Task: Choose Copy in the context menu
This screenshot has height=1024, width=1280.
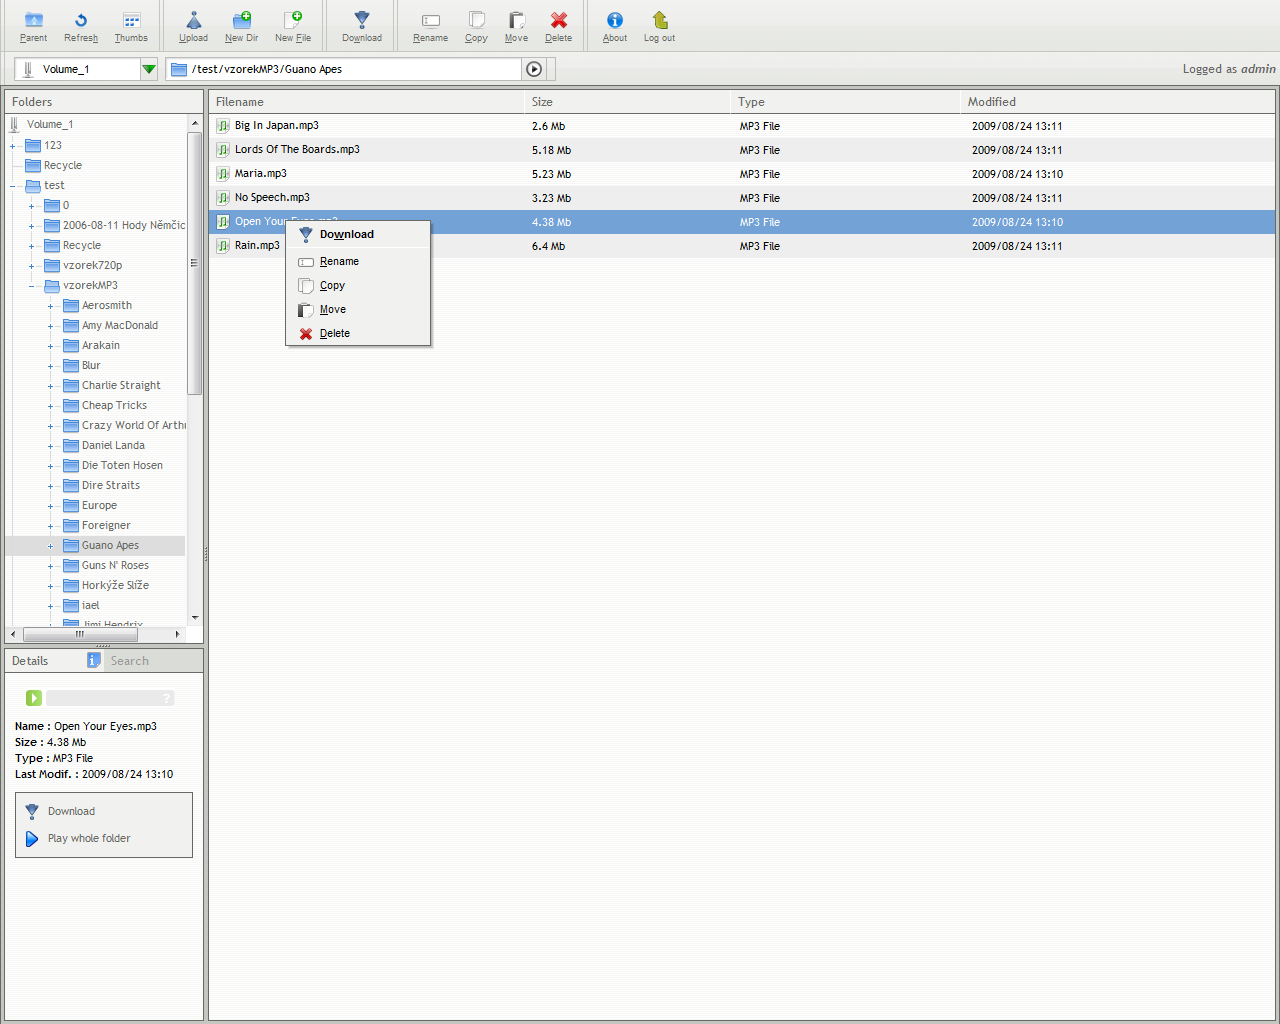Action: tap(358, 285)
